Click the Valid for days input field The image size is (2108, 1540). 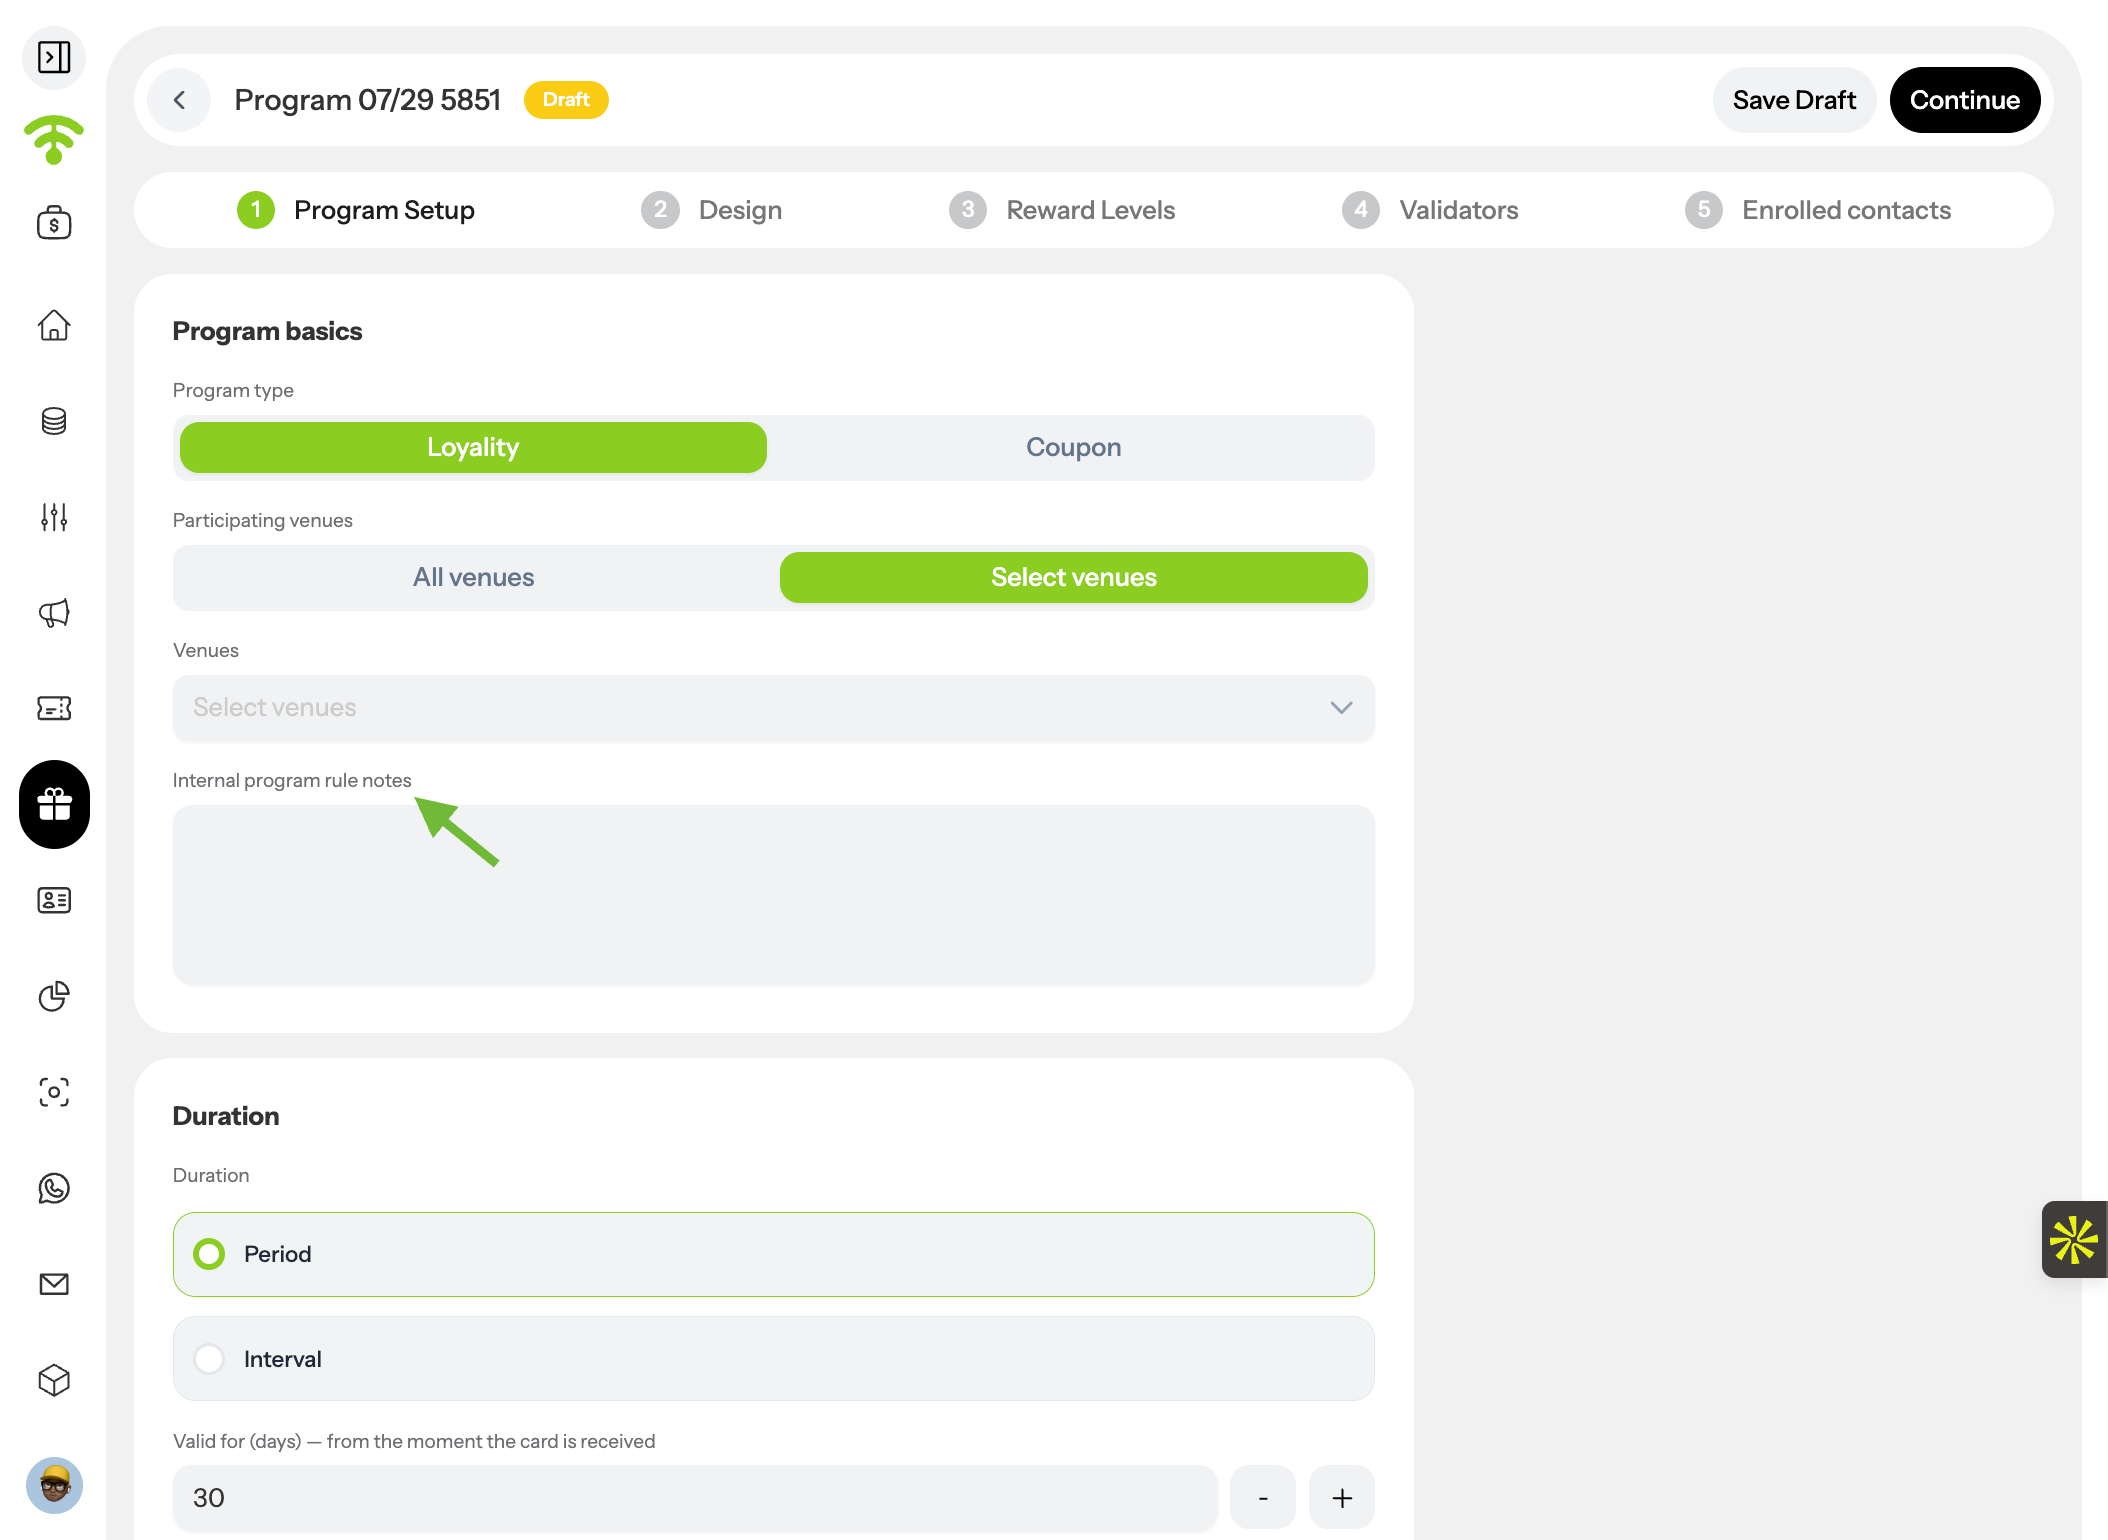point(695,1498)
